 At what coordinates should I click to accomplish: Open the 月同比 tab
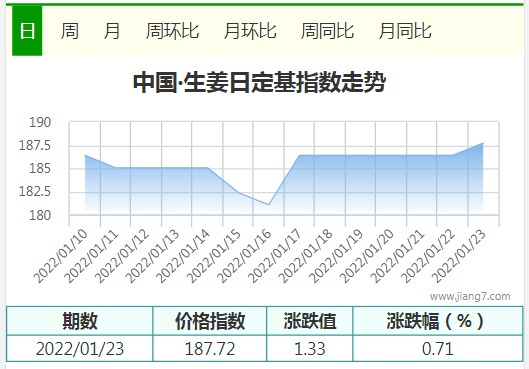(405, 31)
